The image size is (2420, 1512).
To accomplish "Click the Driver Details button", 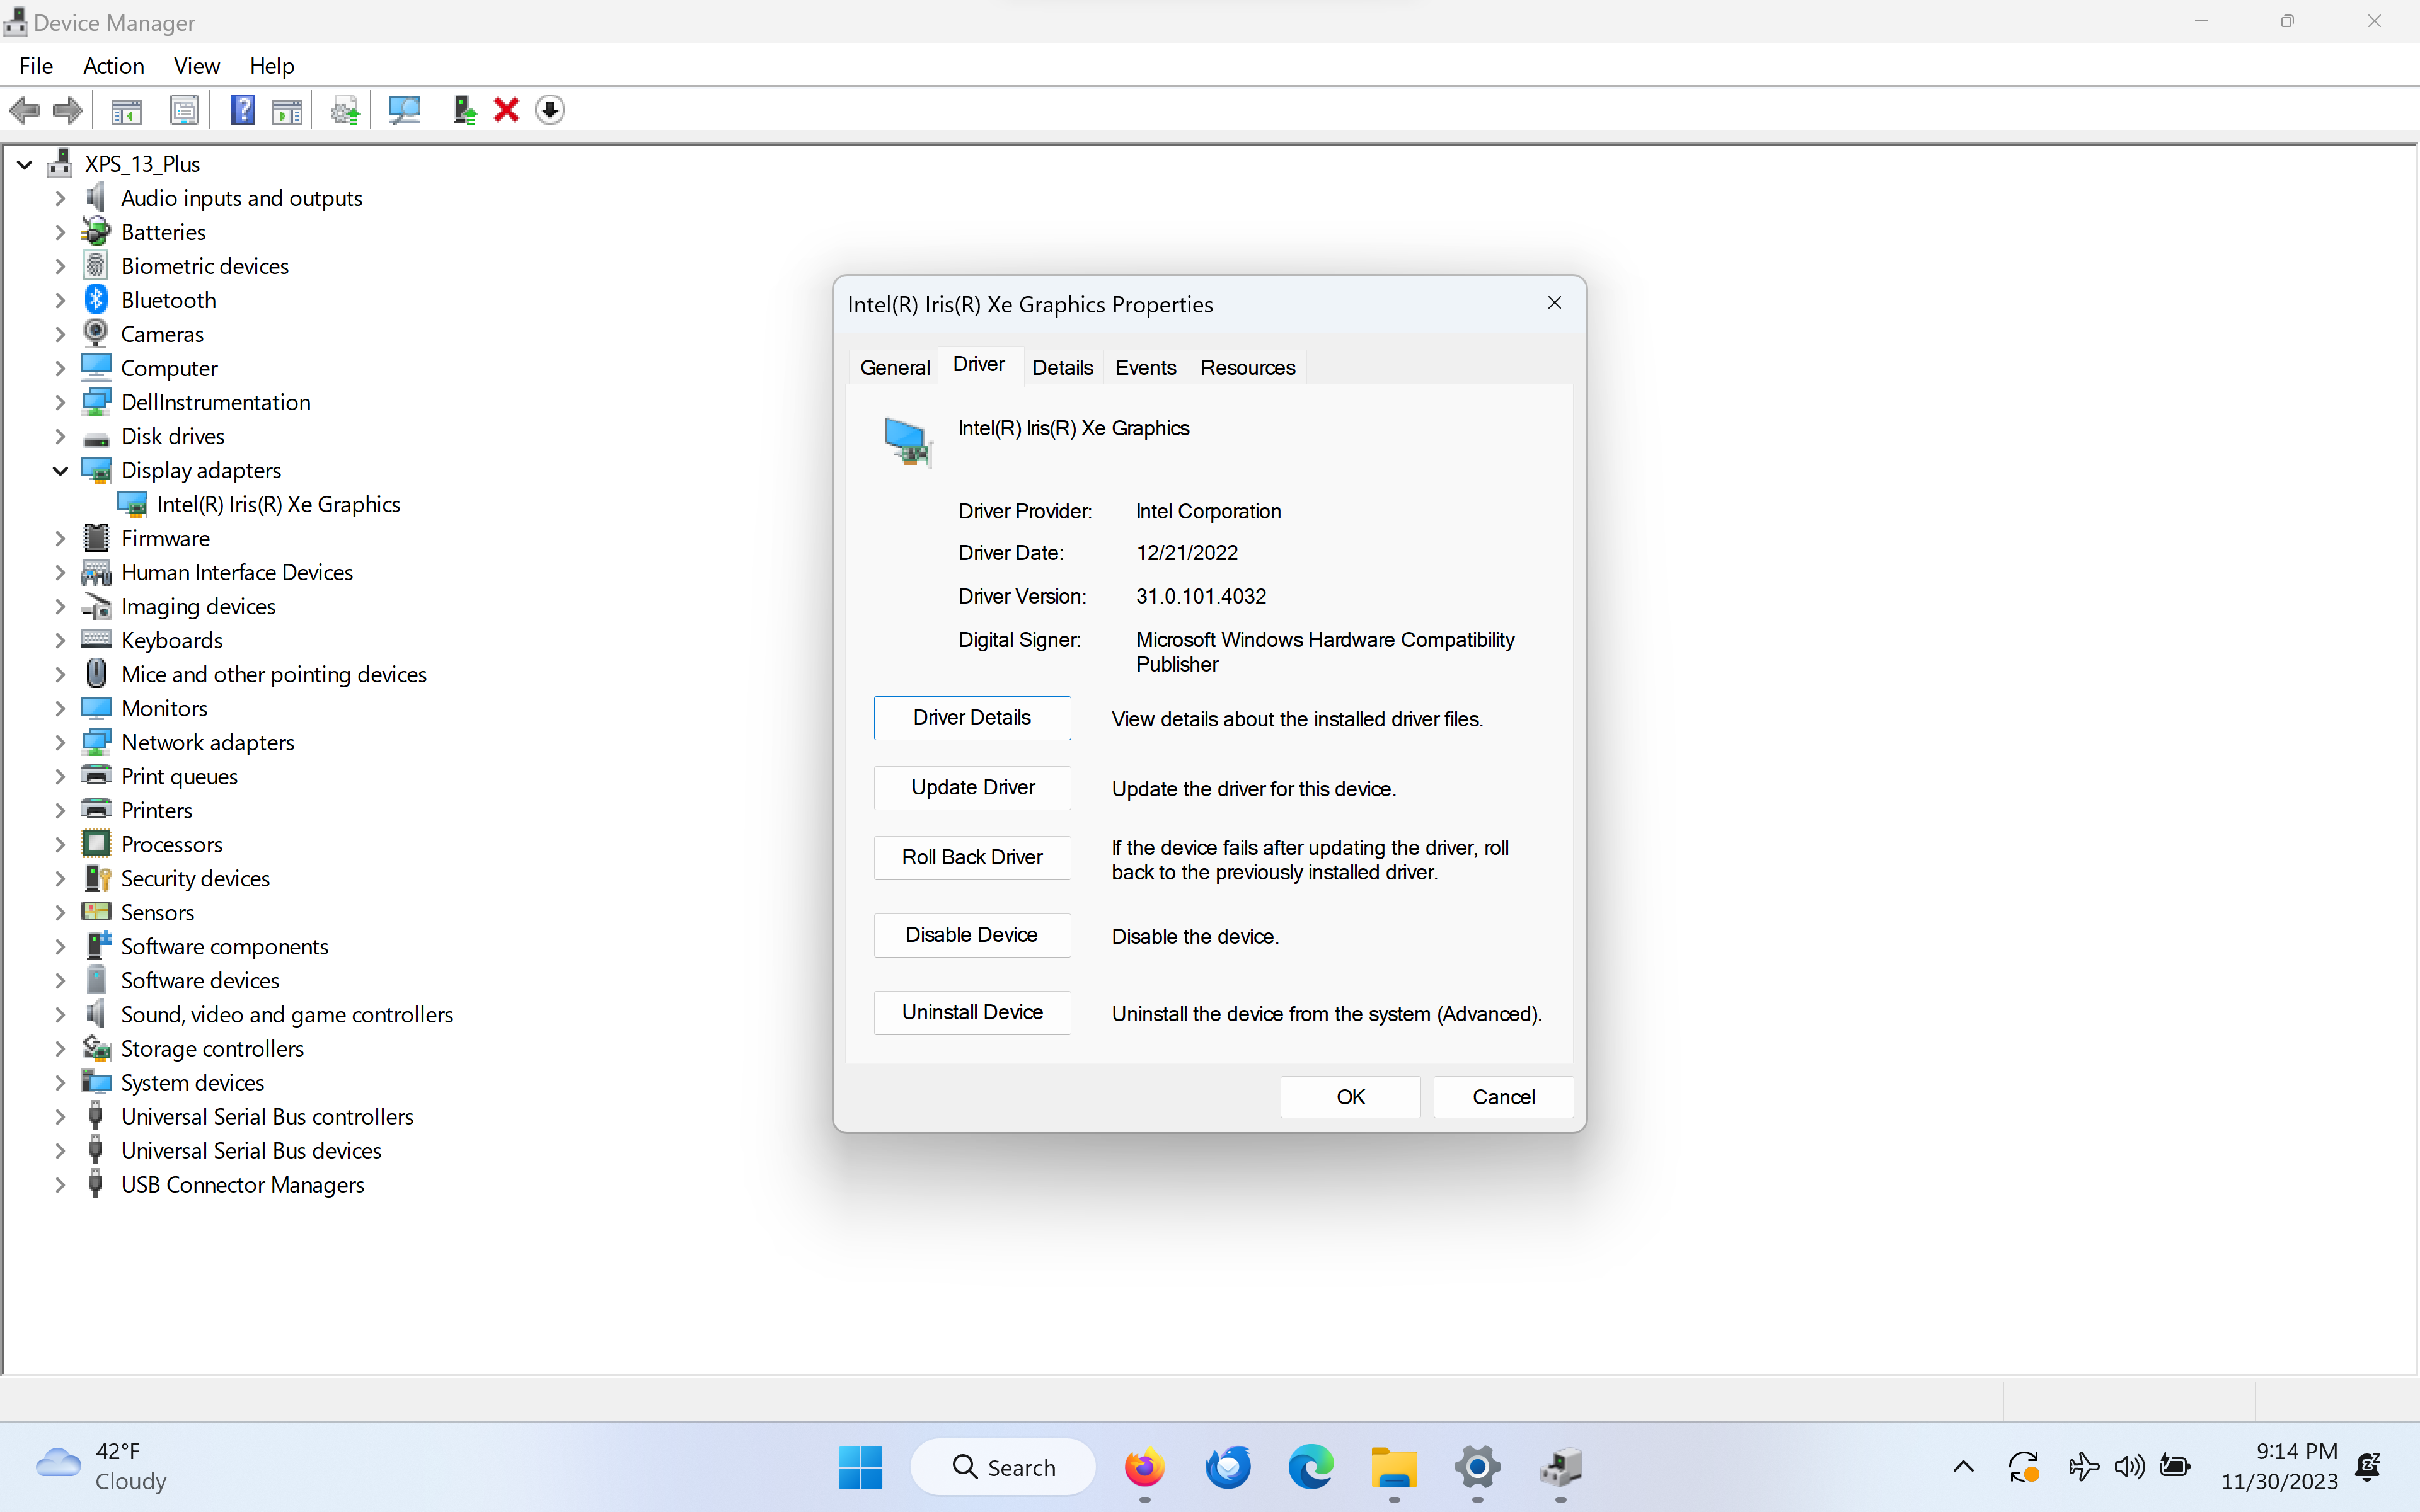I will pos(971,717).
